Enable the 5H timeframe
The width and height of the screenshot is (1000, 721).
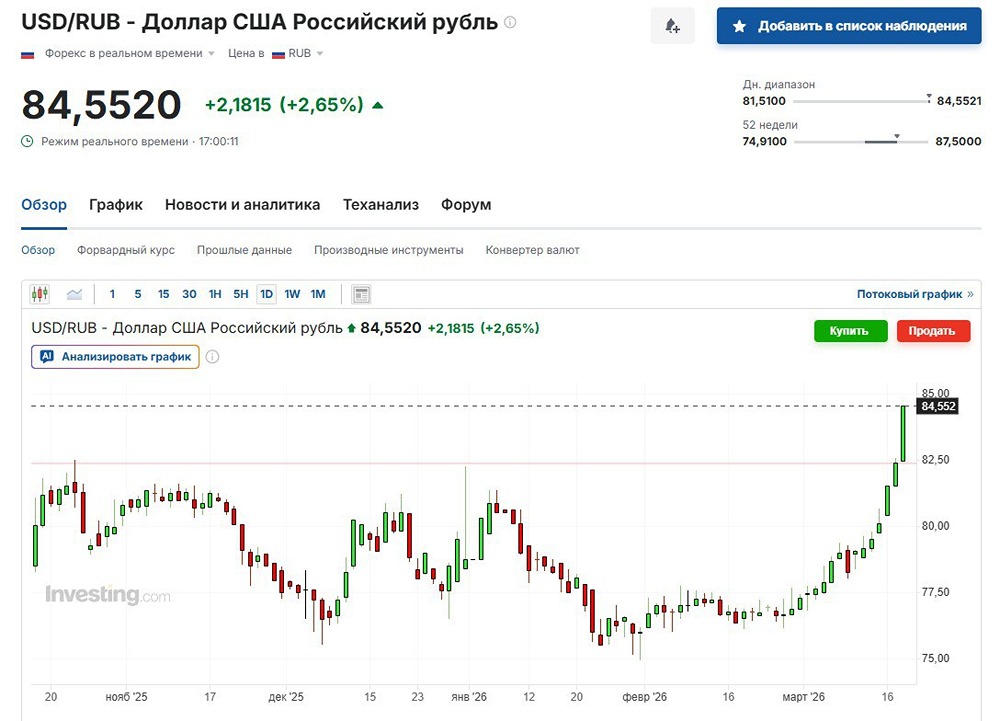[x=238, y=293]
